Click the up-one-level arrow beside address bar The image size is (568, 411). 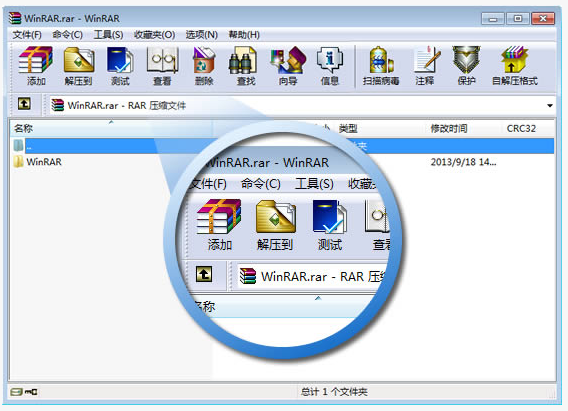pyautogui.click(x=24, y=104)
